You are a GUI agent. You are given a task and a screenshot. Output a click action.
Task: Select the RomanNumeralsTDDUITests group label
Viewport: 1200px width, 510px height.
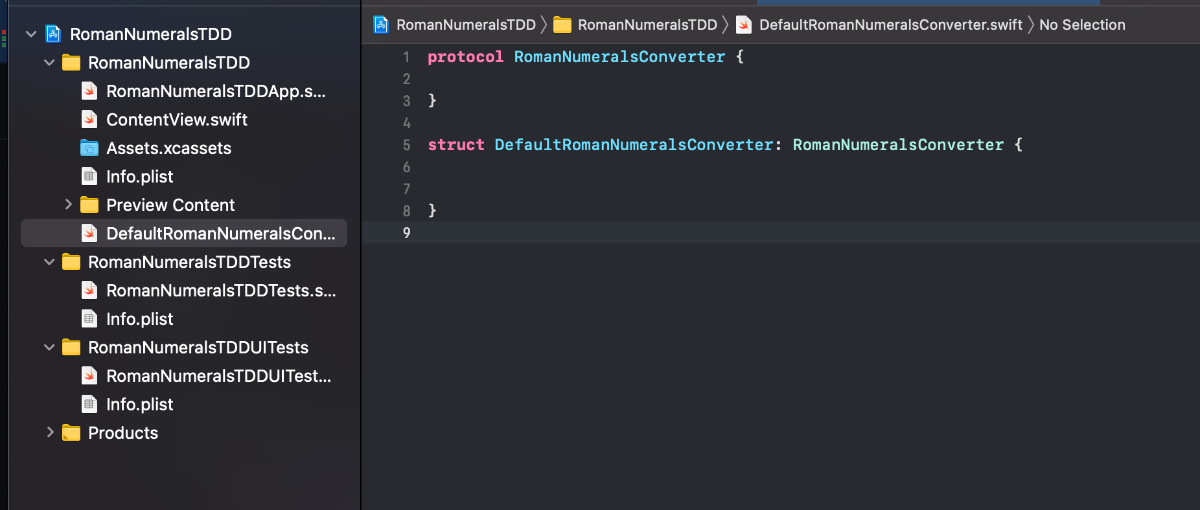198,348
